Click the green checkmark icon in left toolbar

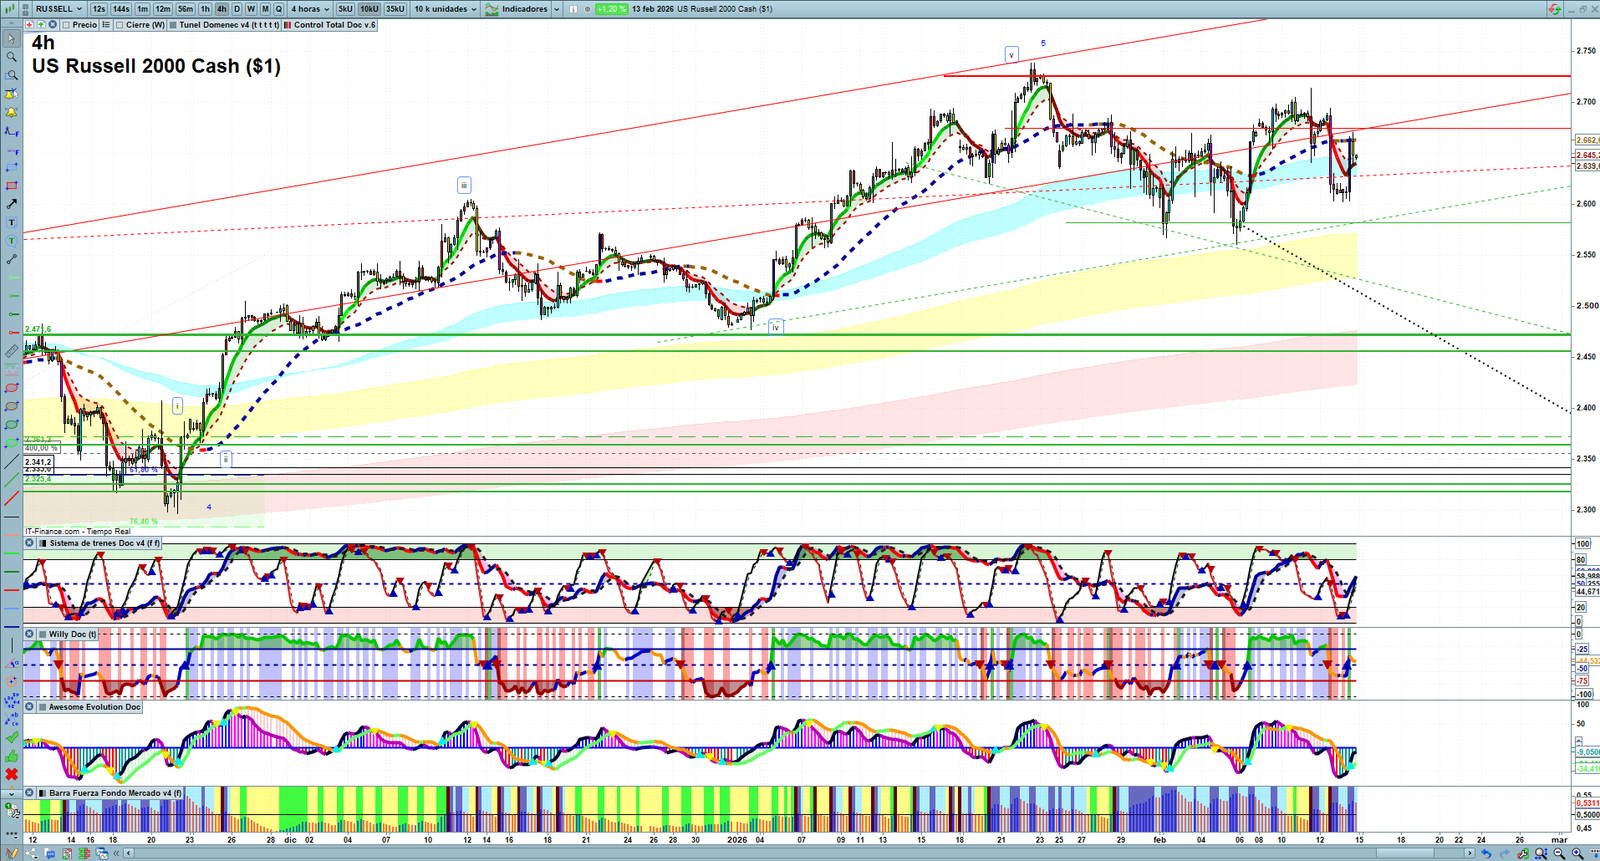click(12, 738)
